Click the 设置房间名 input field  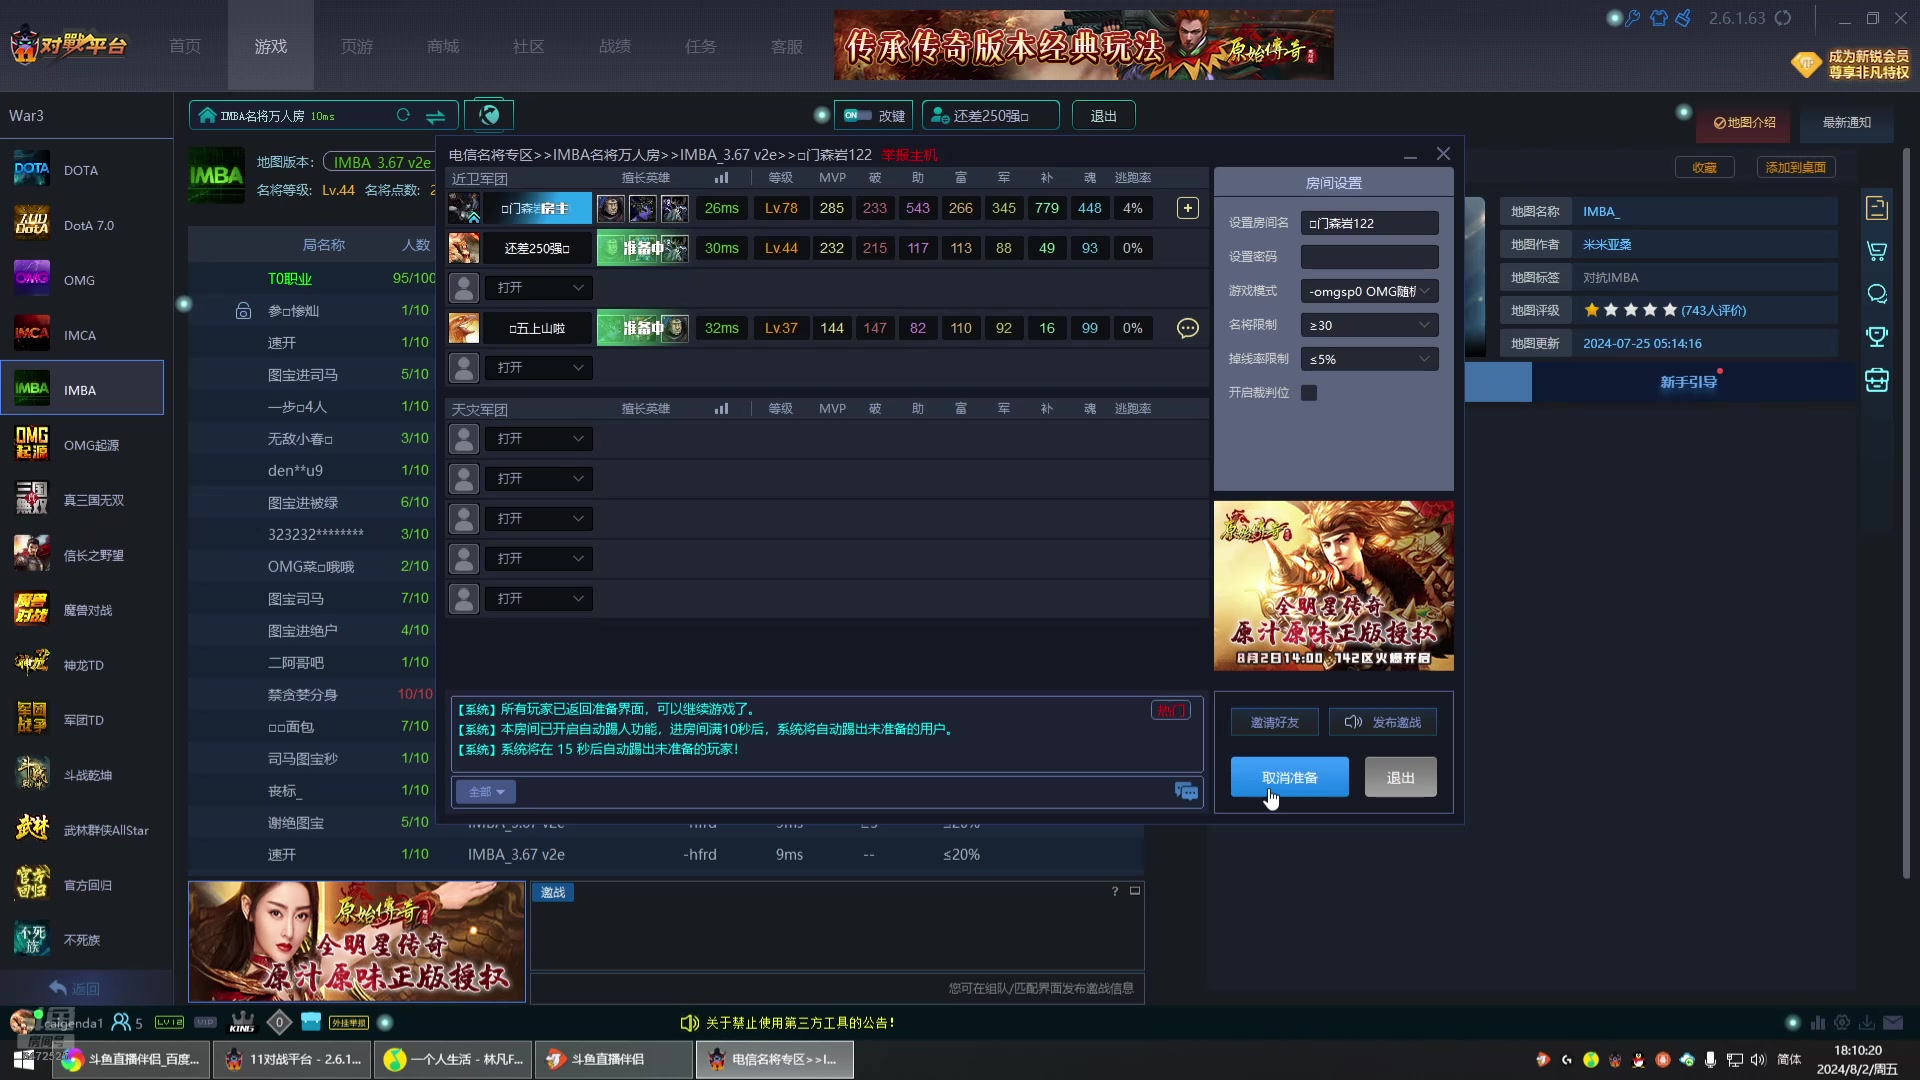pos(1369,223)
